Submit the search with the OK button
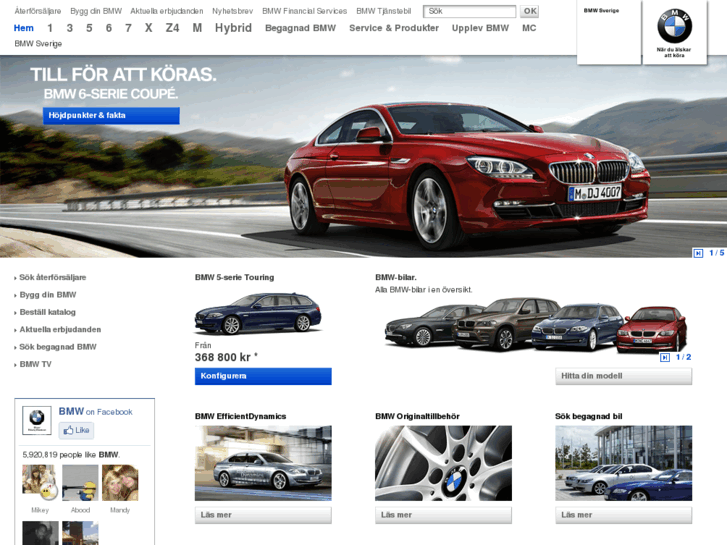Screen dimensions: 727x545 pyautogui.click(x=529, y=11)
